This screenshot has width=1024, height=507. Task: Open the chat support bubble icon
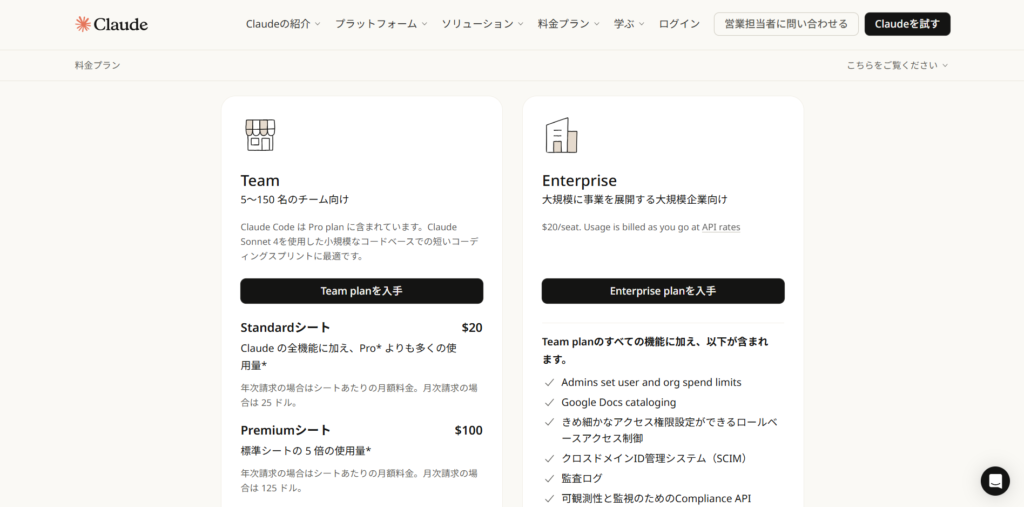994,481
